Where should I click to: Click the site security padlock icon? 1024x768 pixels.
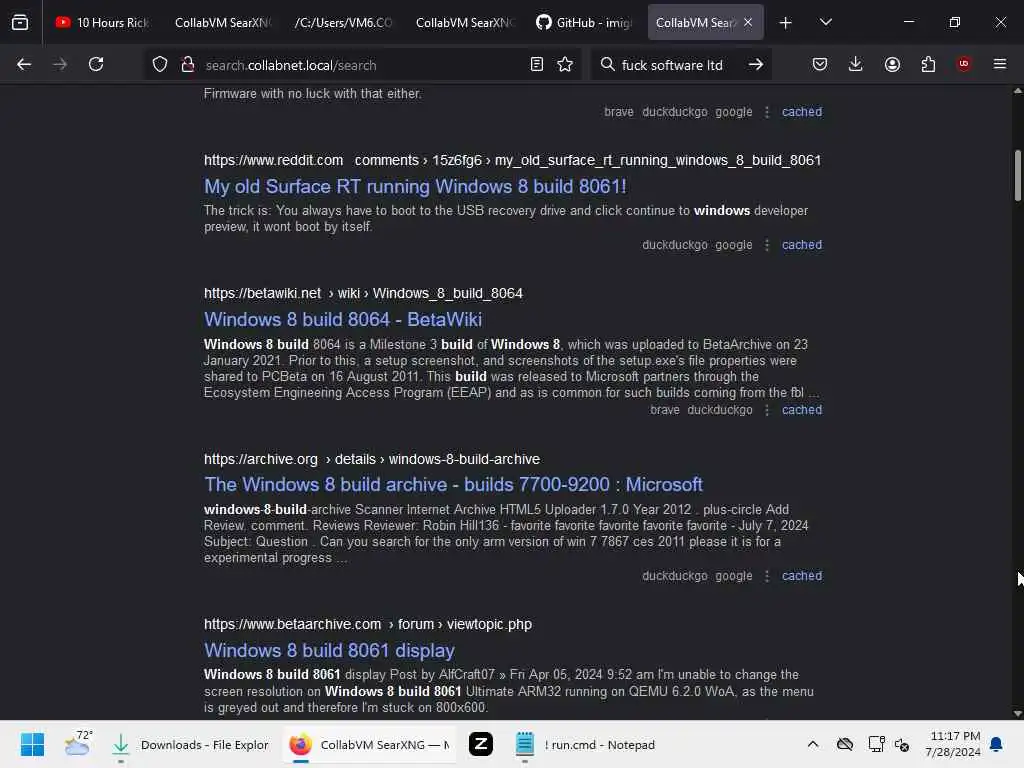187,64
